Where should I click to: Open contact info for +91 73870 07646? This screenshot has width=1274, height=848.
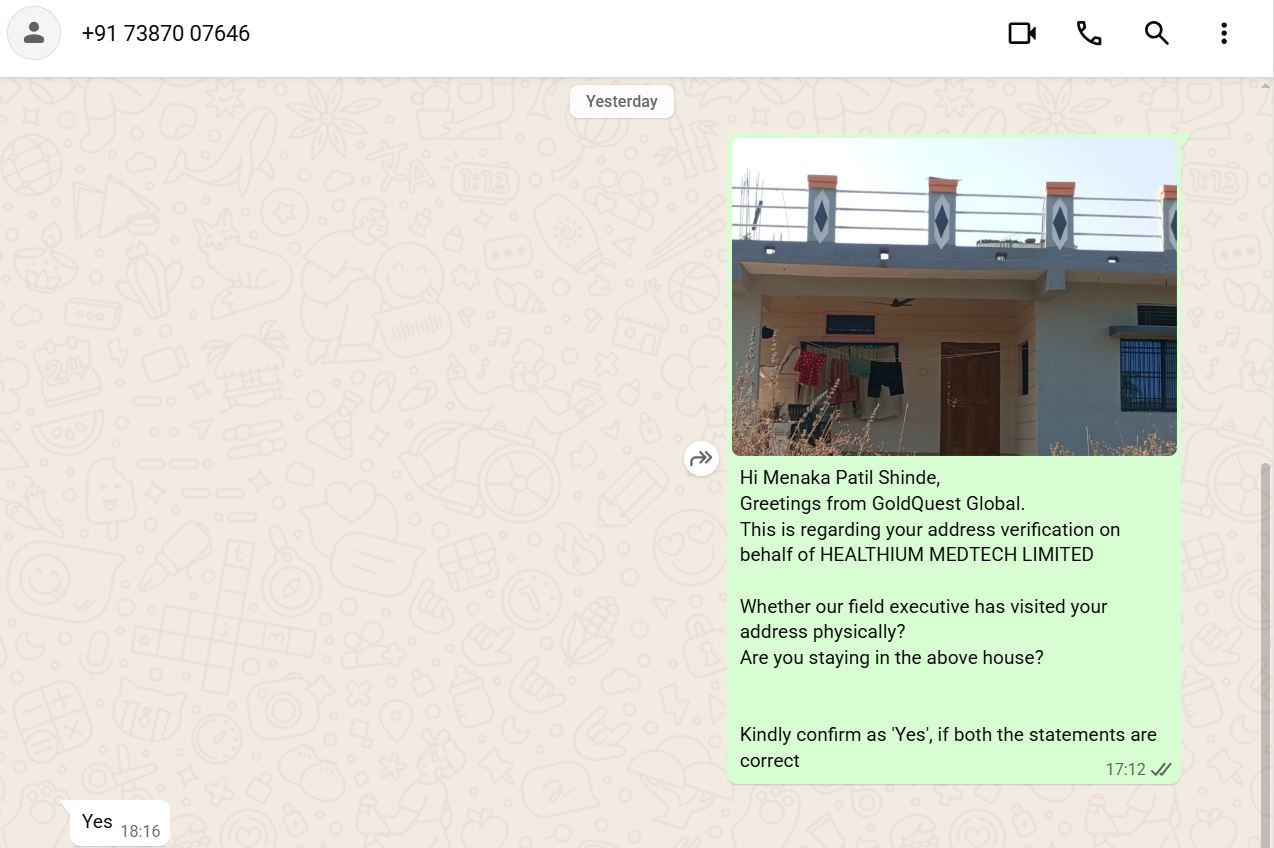point(166,33)
